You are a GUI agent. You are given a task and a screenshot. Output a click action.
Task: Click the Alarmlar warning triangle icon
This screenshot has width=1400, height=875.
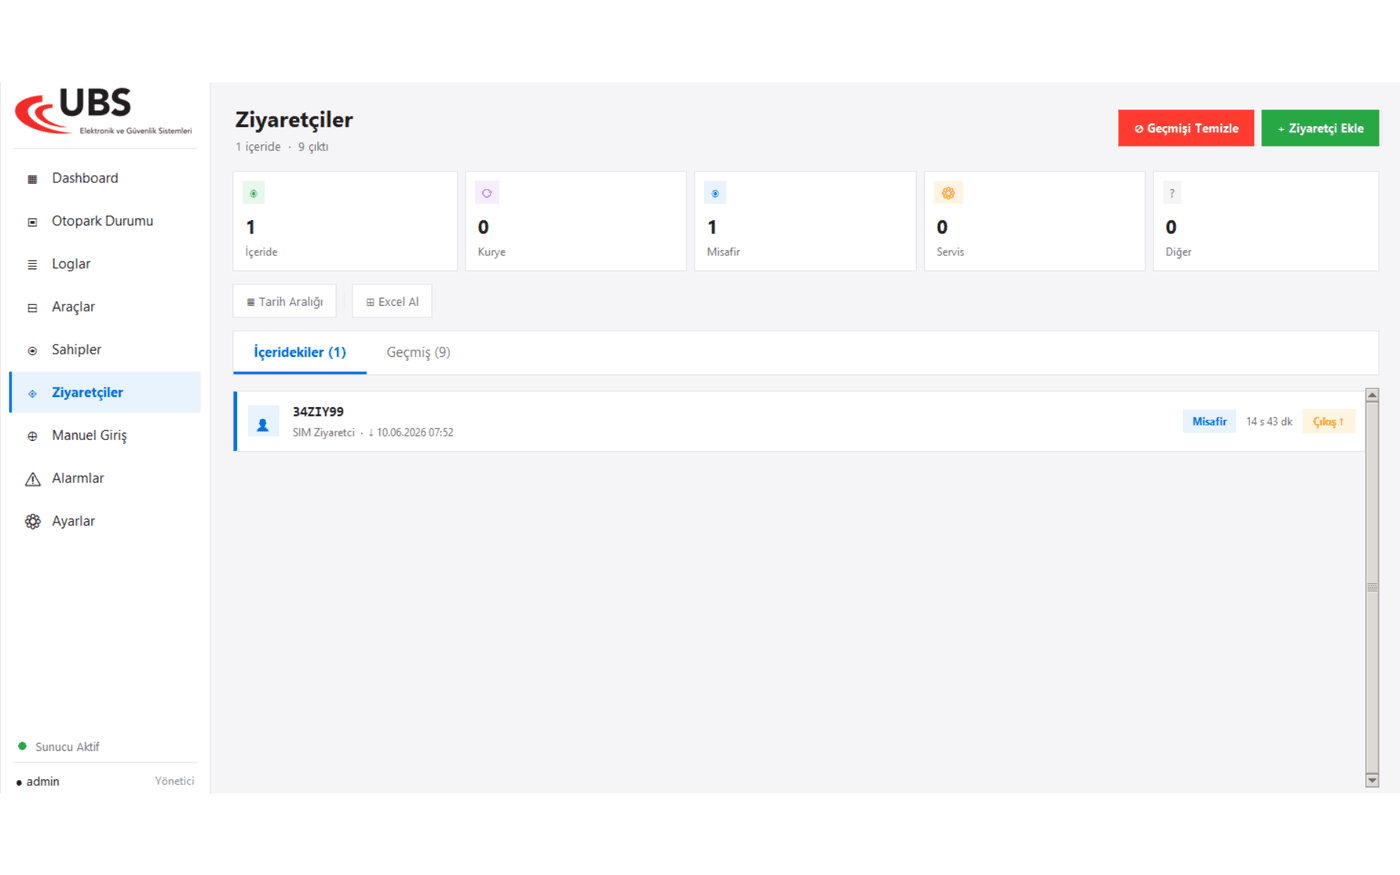click(32, 479)
